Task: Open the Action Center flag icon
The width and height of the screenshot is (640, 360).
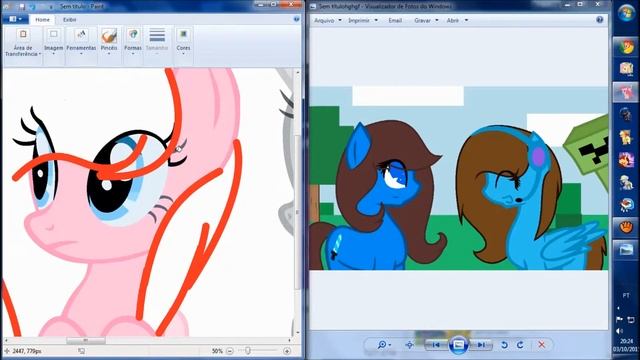Action: (619, 319)
